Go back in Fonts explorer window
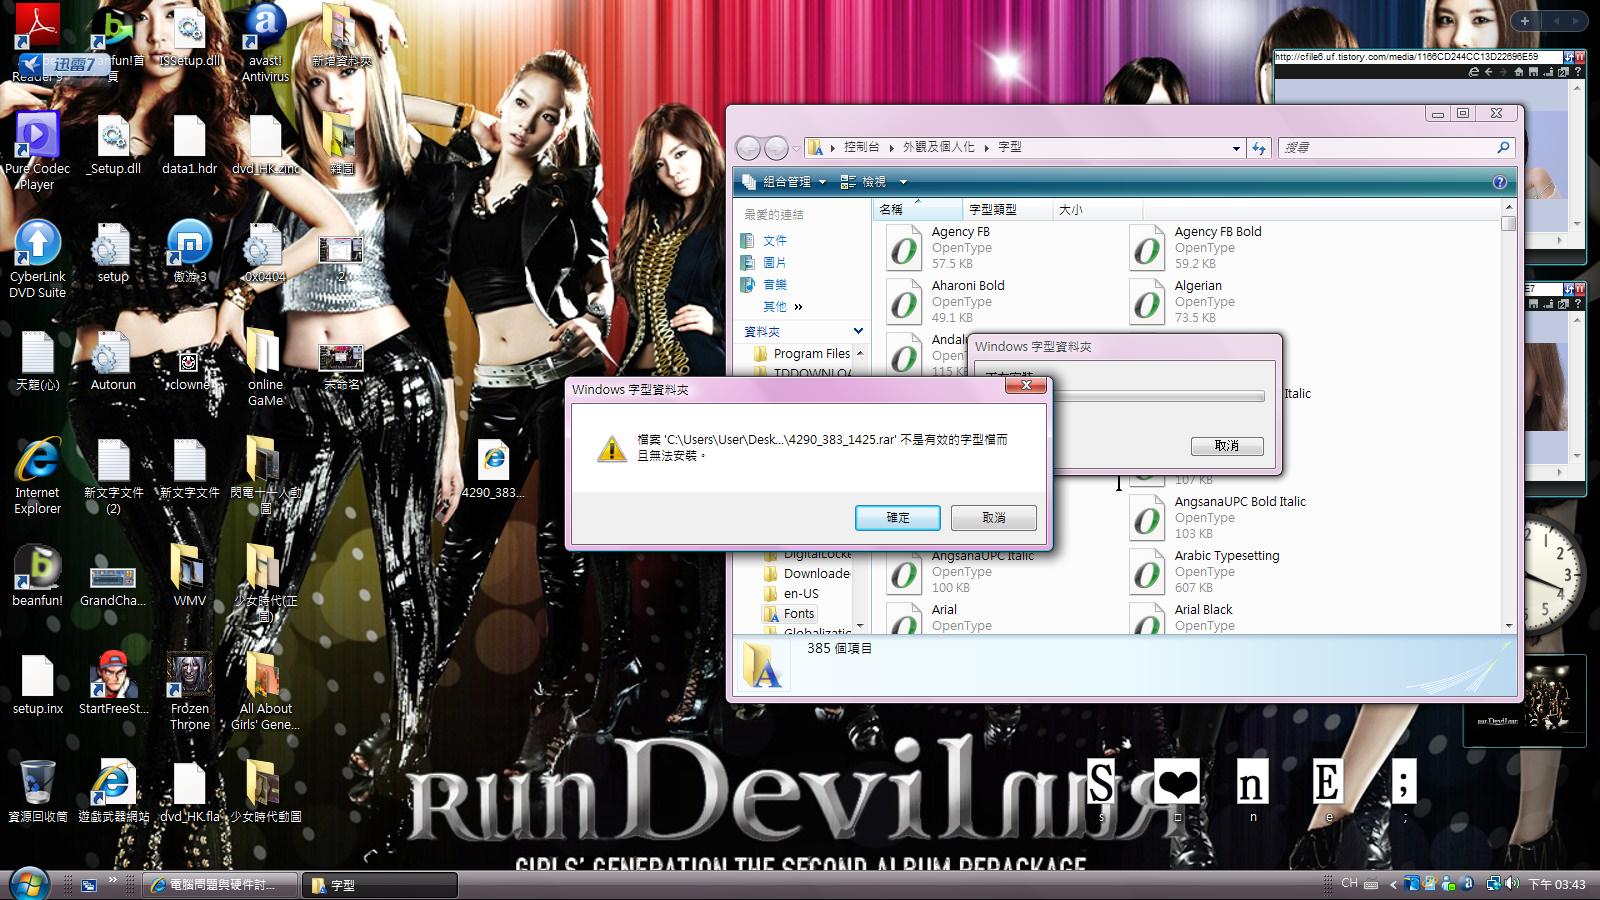This screenshot has width=1600, height=900. (x=748, y=148)
